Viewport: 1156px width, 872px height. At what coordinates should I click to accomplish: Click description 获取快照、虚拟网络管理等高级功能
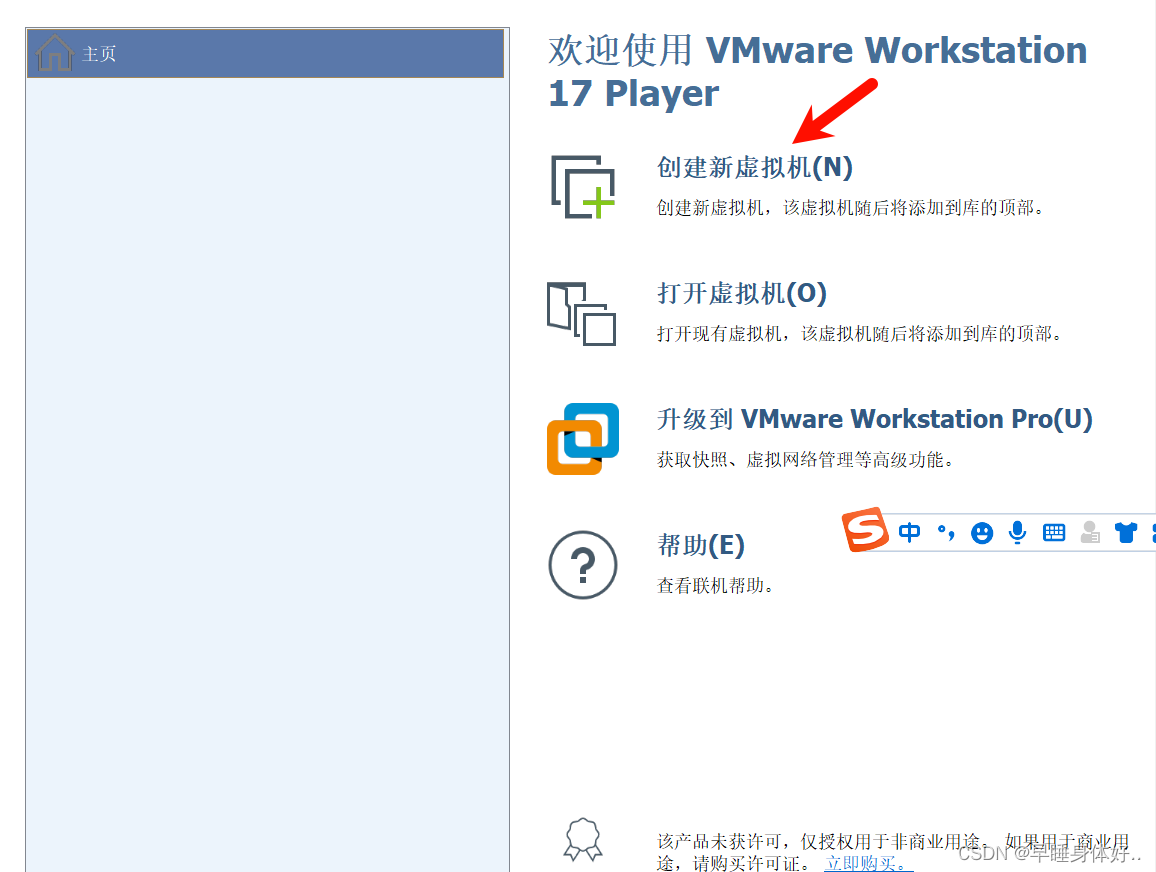(x=805, y=460)
